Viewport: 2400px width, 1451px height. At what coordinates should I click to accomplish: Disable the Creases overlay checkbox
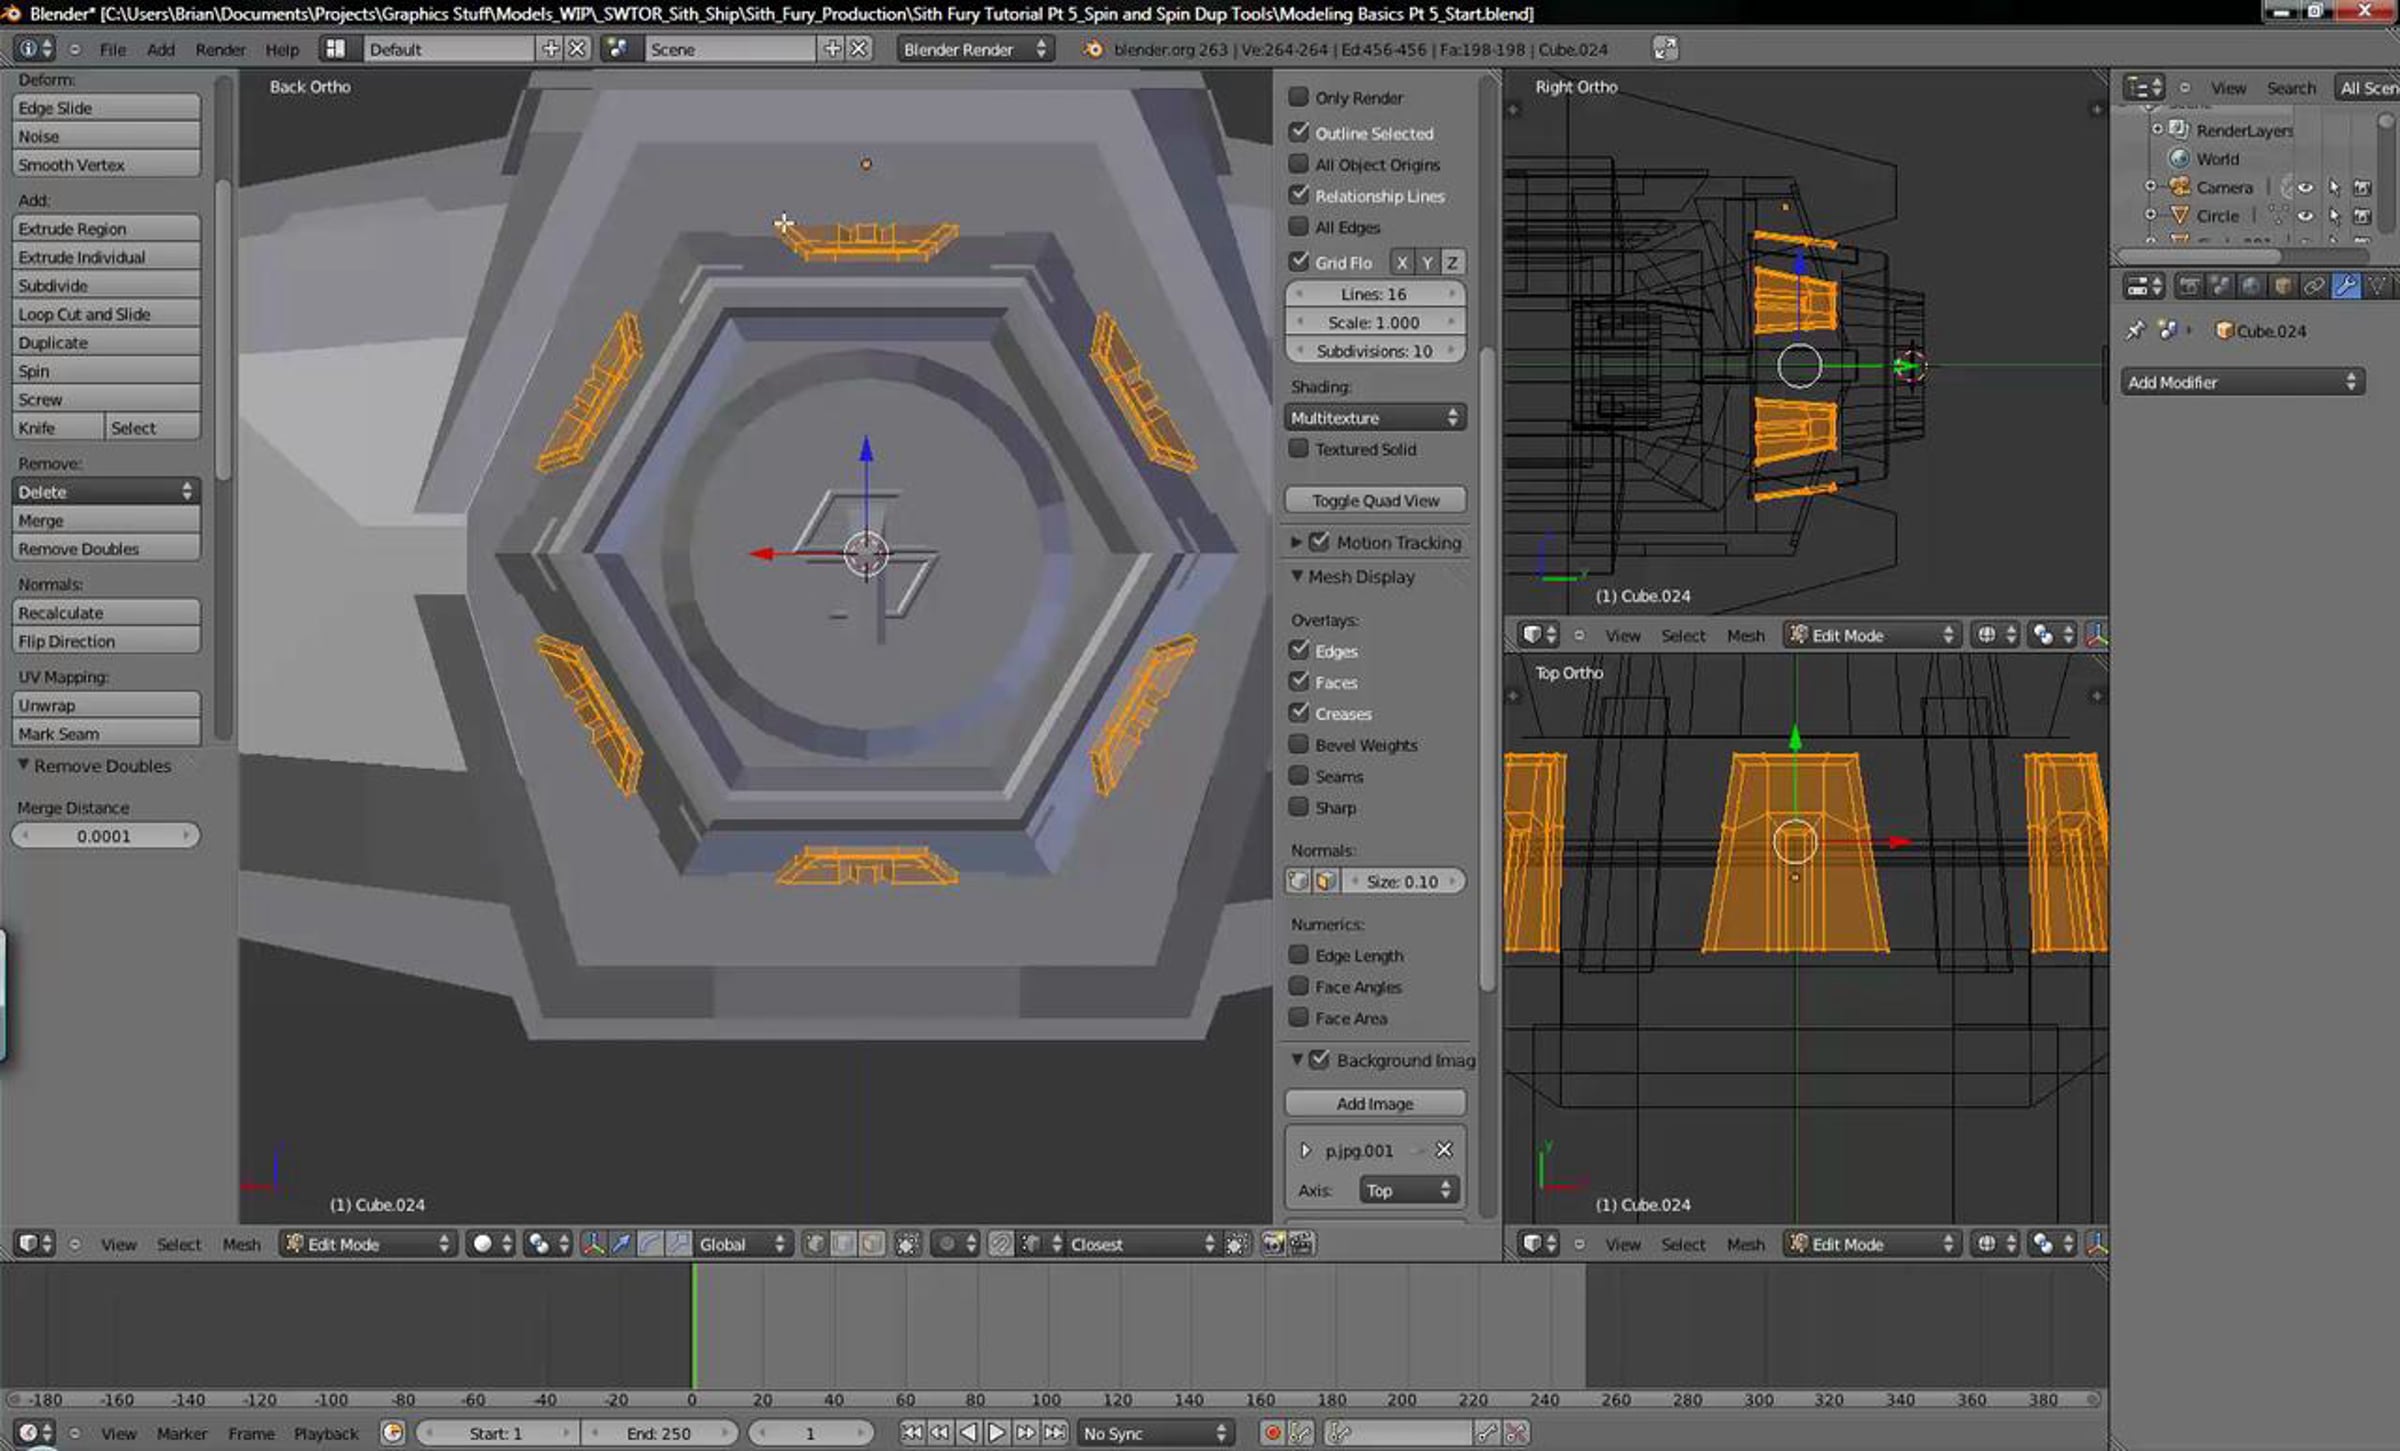coord(1298,713)
